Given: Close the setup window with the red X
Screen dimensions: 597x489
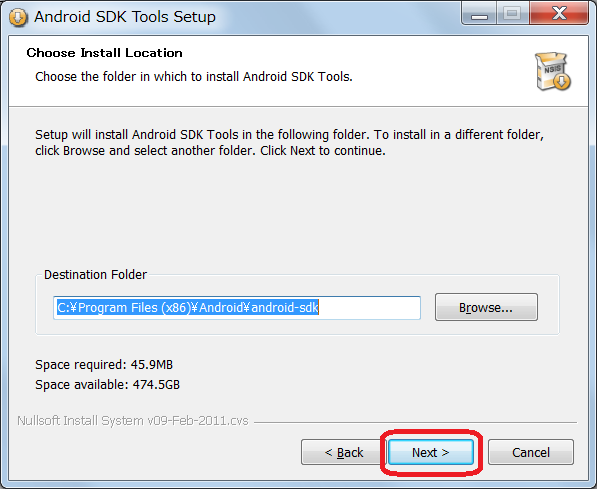Looking at the screenshot, I should tap(559, 14).
